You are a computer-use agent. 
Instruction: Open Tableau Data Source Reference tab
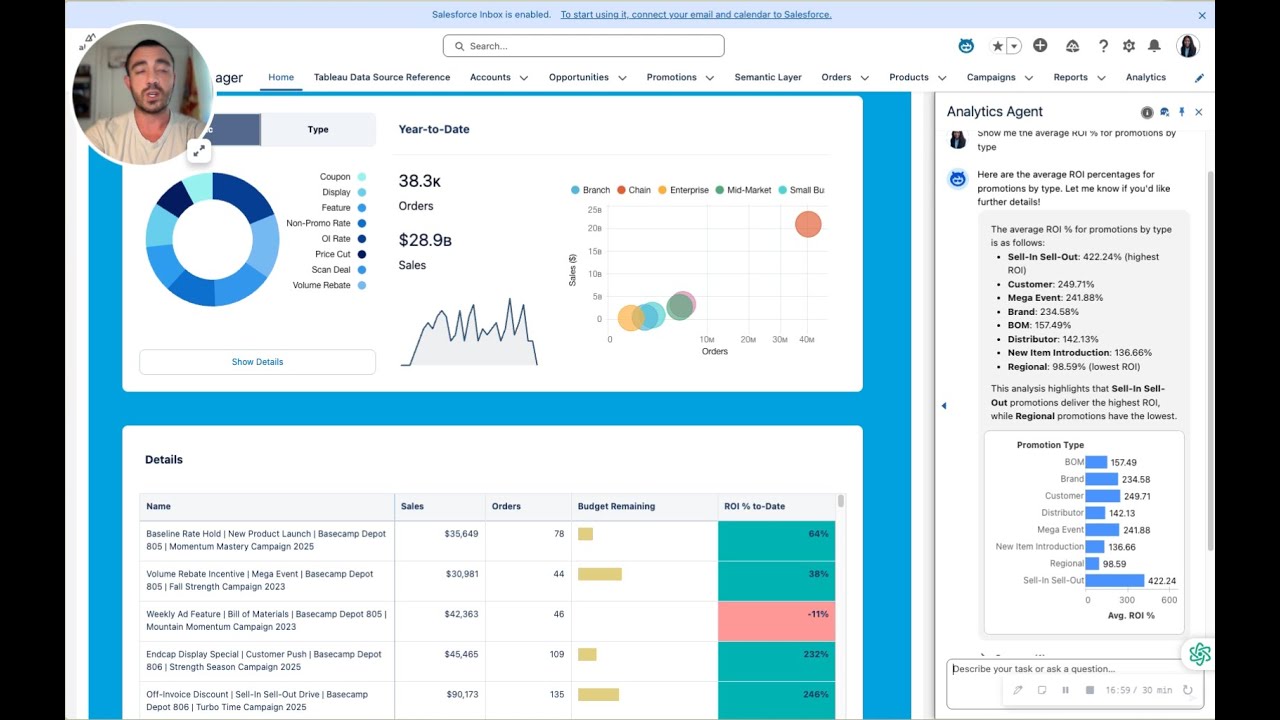click(x=382, y=77)
